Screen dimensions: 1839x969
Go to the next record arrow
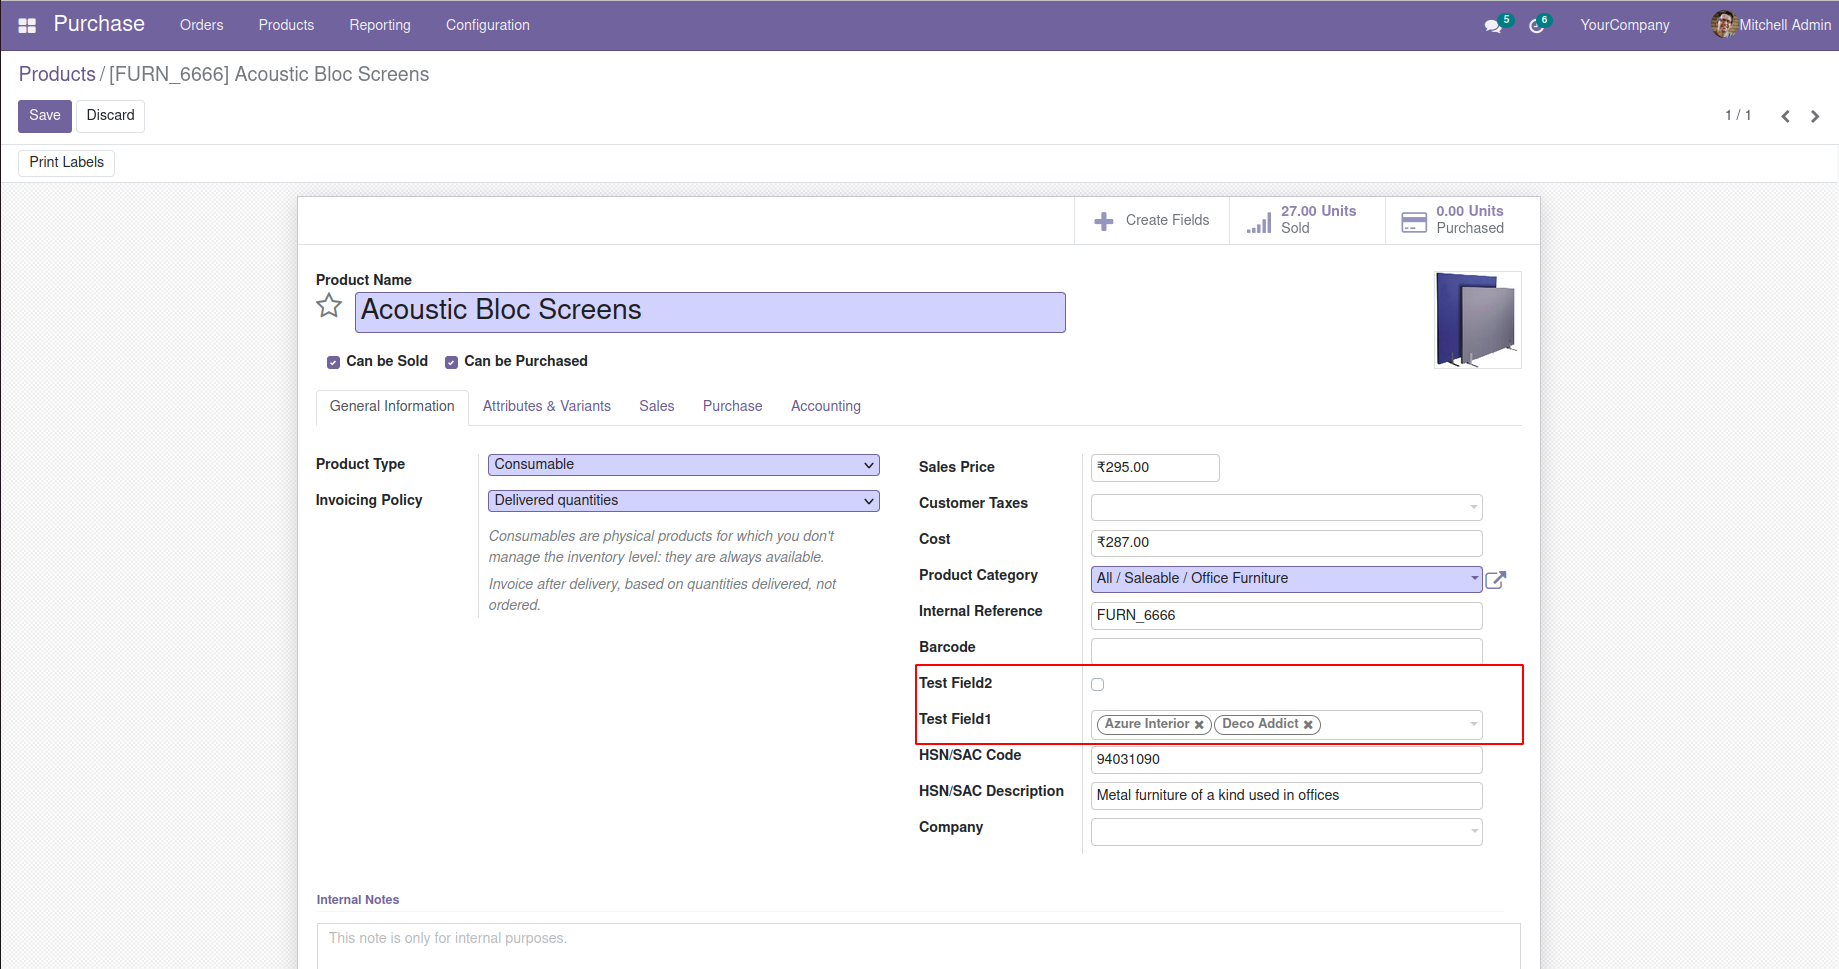tap(1815, 117)
